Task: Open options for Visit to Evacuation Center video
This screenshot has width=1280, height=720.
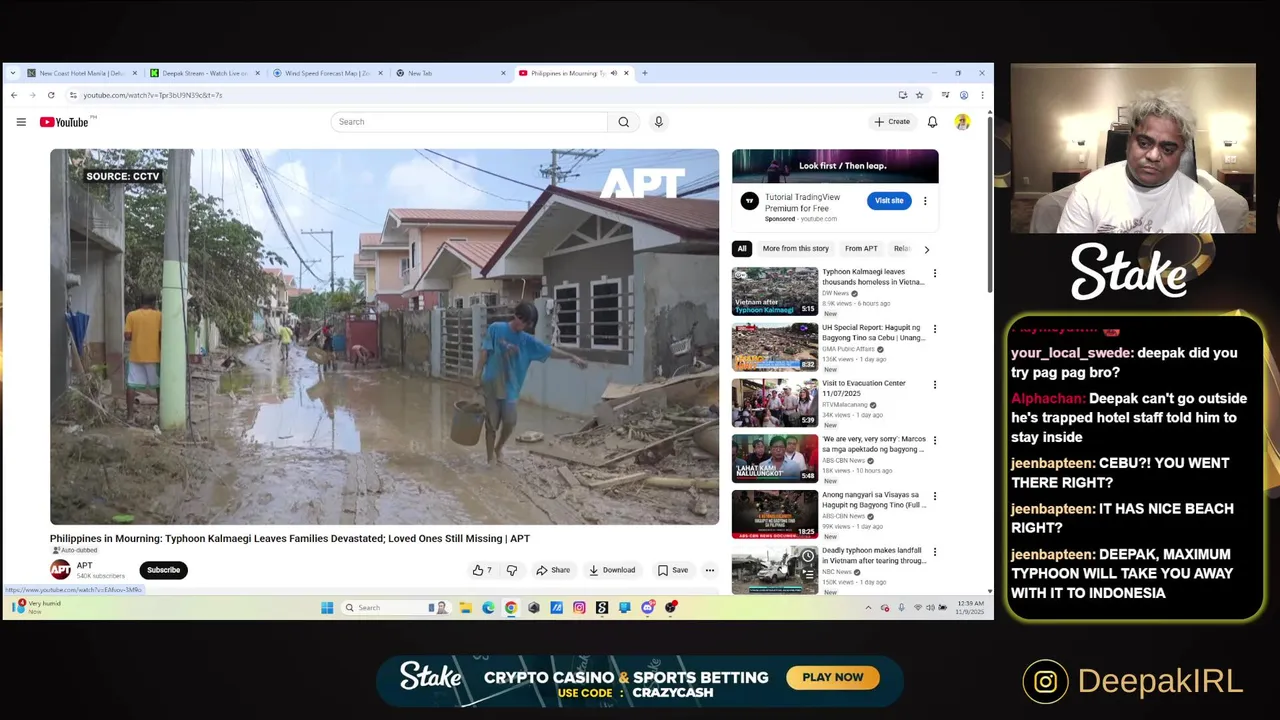Action: coord(935,385)
